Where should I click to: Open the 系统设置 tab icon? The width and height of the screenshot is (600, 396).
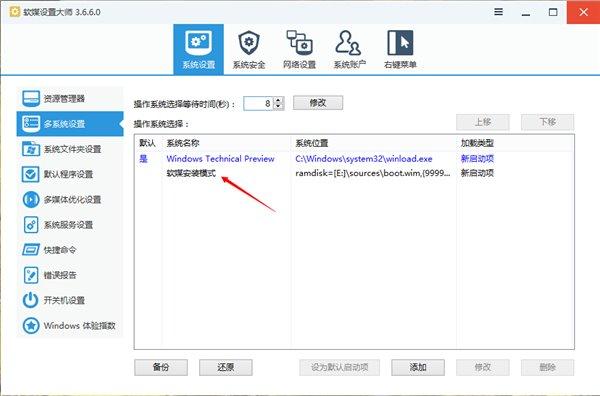coord(198,43)
